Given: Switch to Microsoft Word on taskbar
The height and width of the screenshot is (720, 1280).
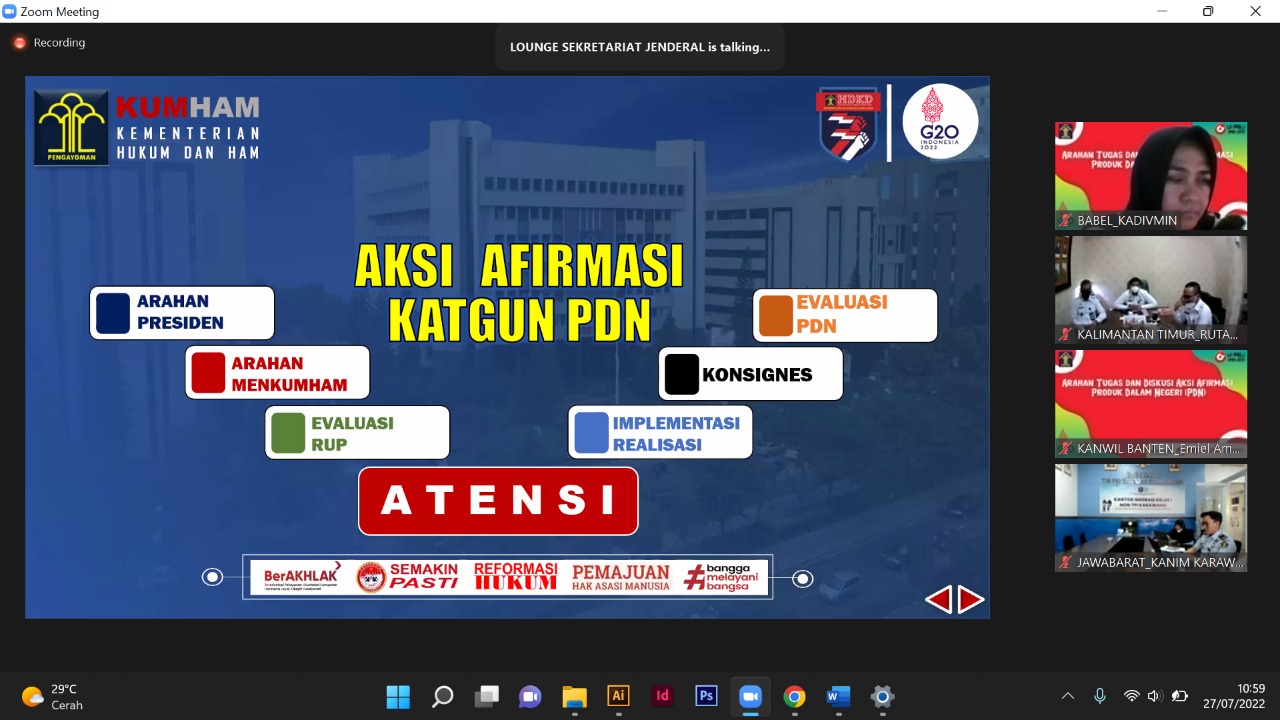Looking at the screenshot, I should [838, 696].
